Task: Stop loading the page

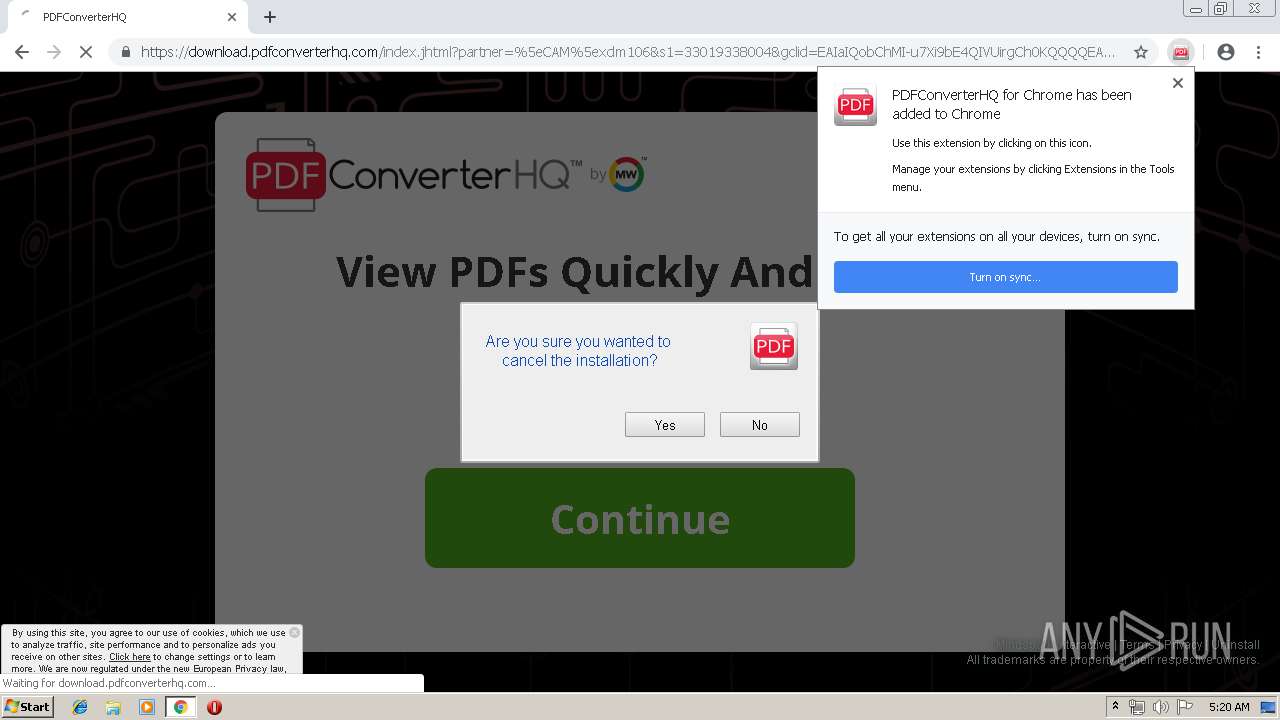Action: pos(86,52)
